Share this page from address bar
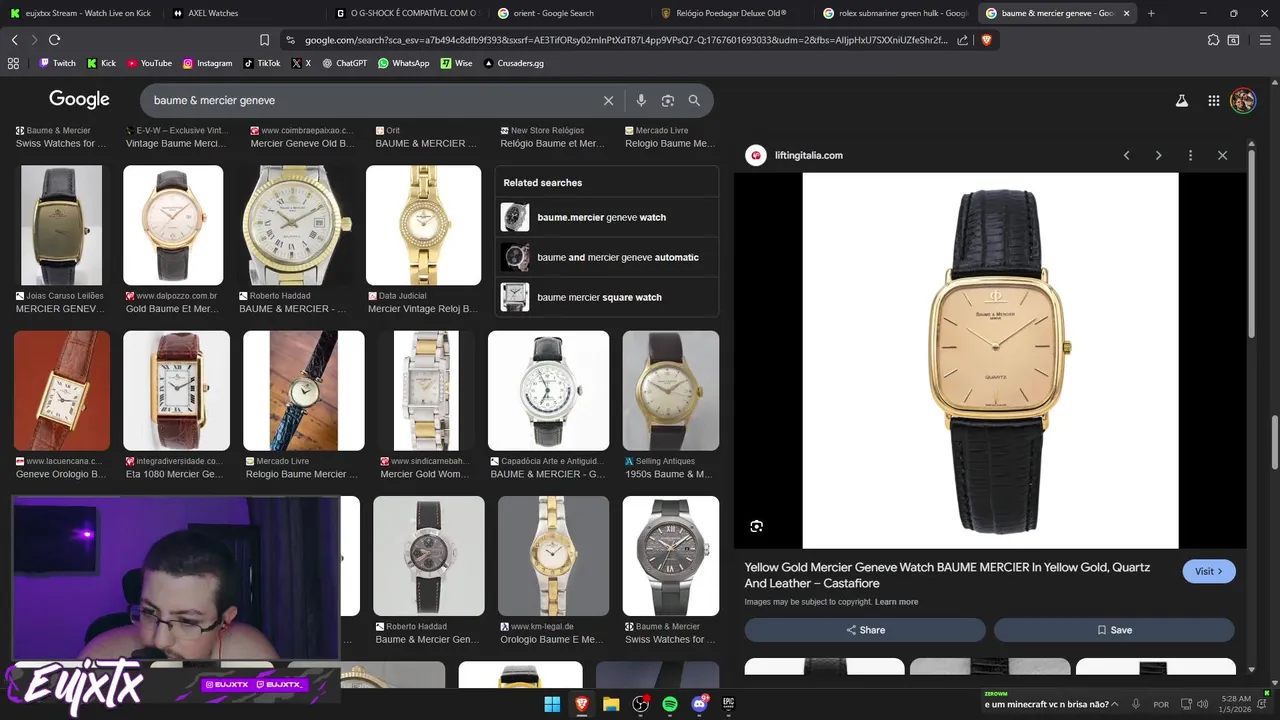 point(962,40)
